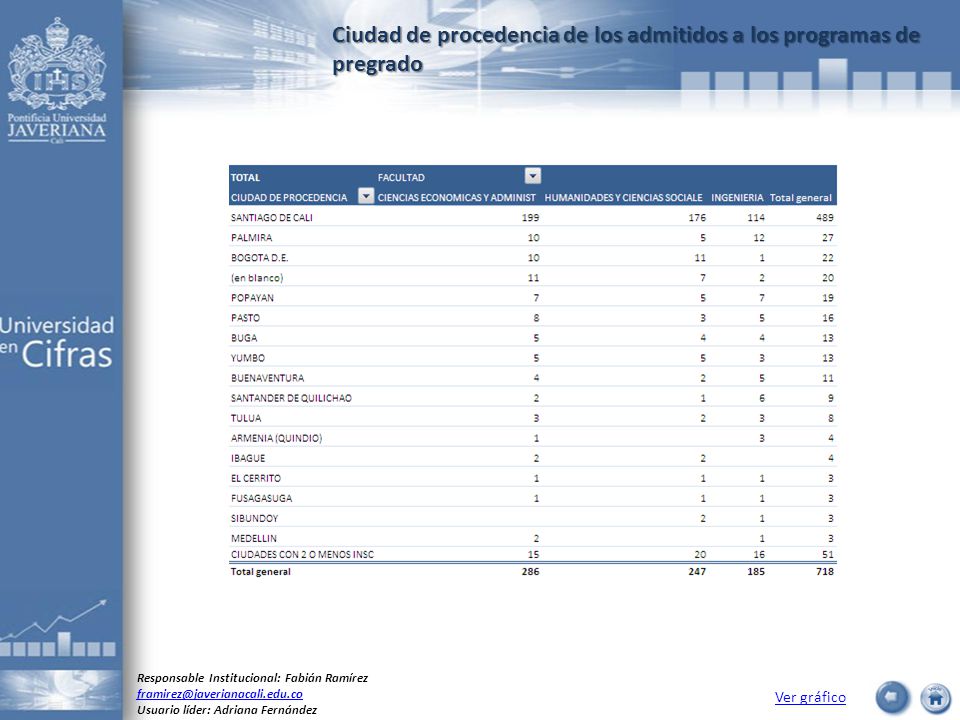Image resolution: width=960 pixels, height=720 pixels.
Task: Select the YUMBO row label
Action: point(247,358)
